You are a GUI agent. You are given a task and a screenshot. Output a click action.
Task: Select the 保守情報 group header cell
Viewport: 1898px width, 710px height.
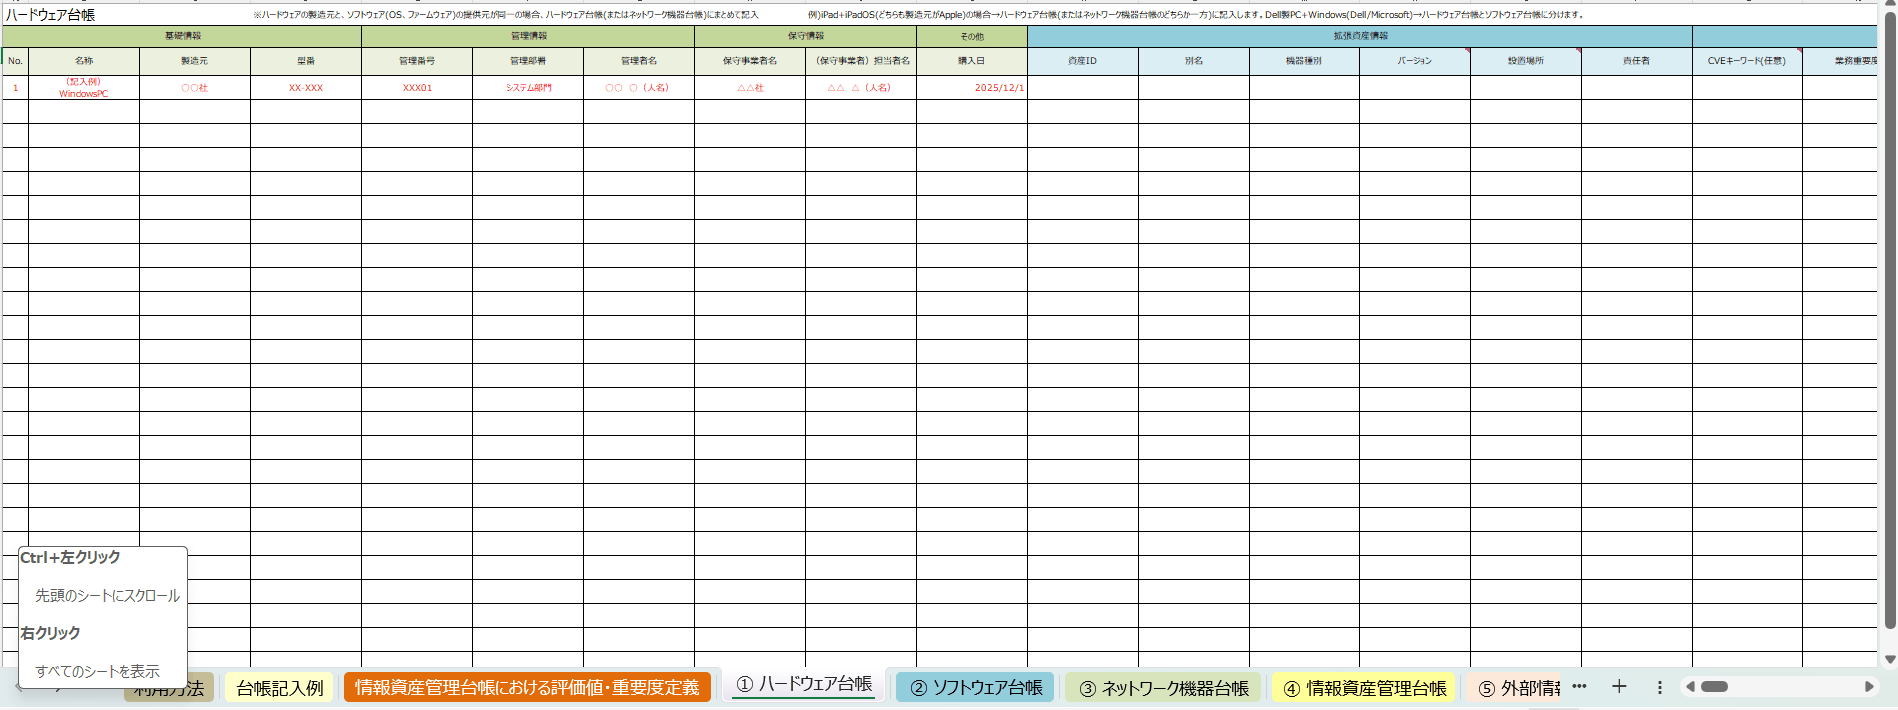(805, 36)
